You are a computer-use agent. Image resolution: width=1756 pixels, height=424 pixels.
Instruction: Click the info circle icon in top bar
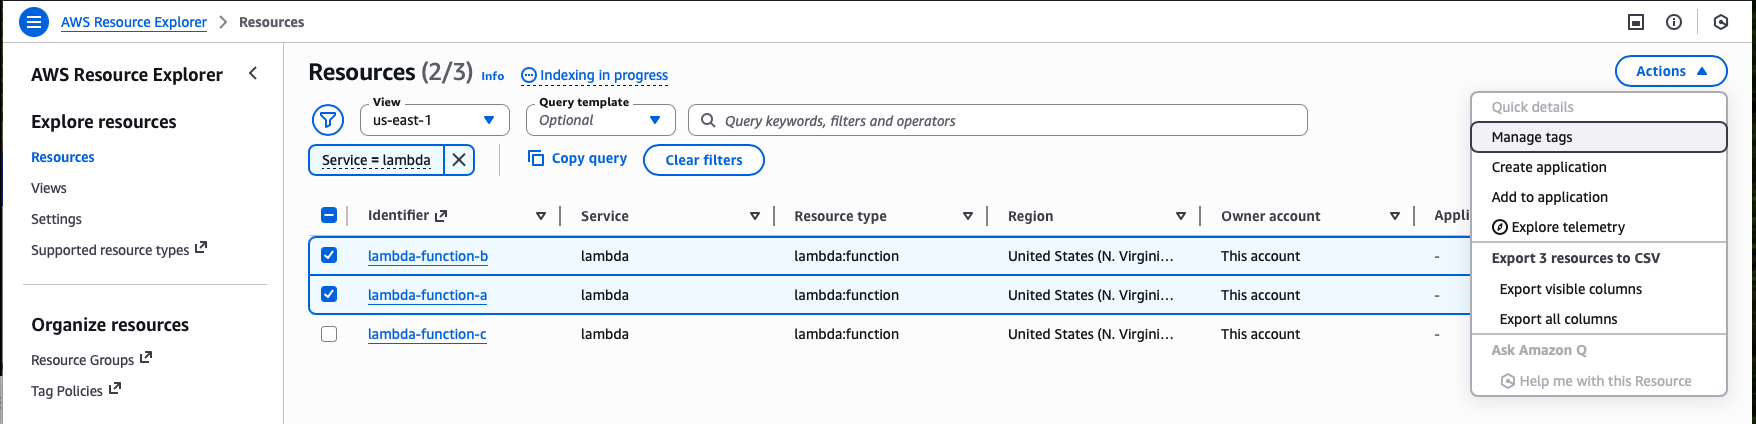point(1674,22)
